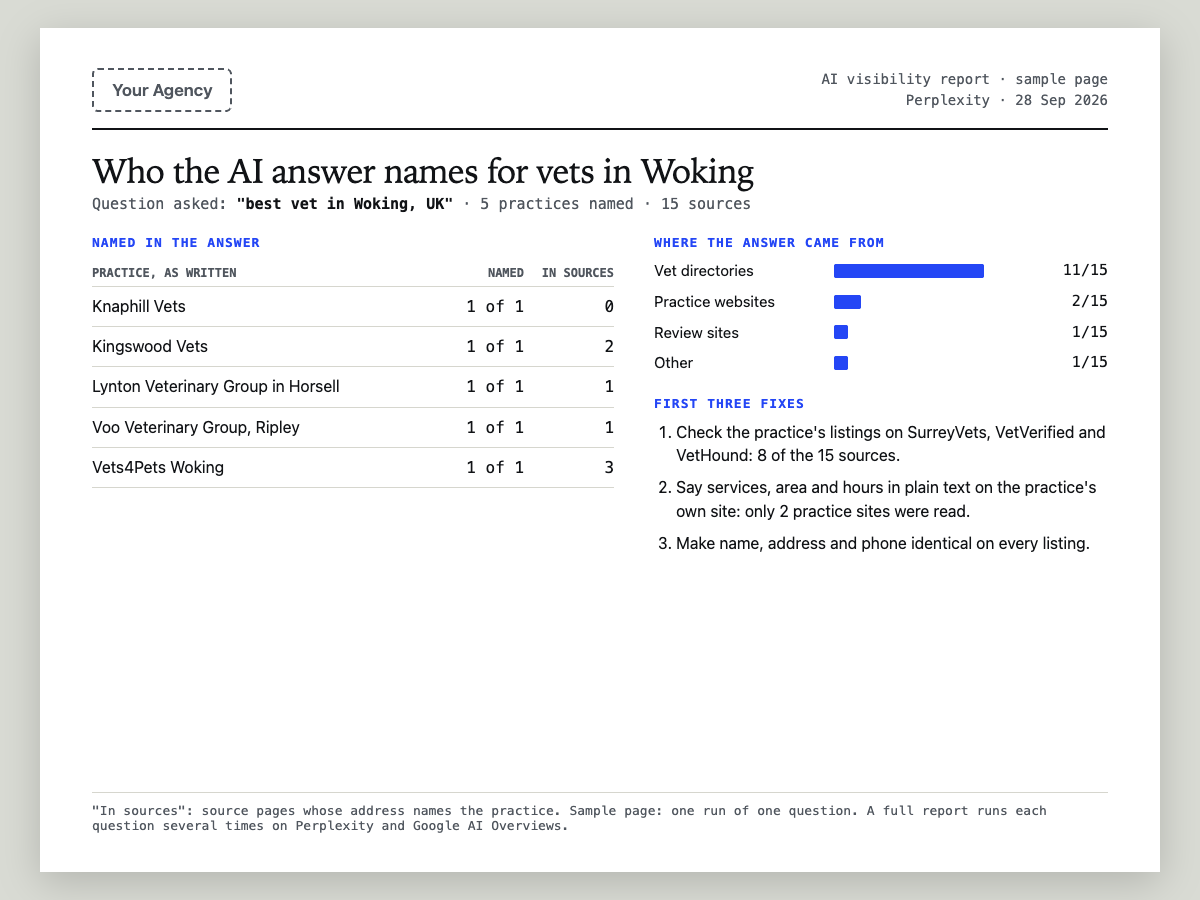Select Voo Veterinary Group, Ripley
This screenshot has width=1200, height=900.
[x=196, y=427]
